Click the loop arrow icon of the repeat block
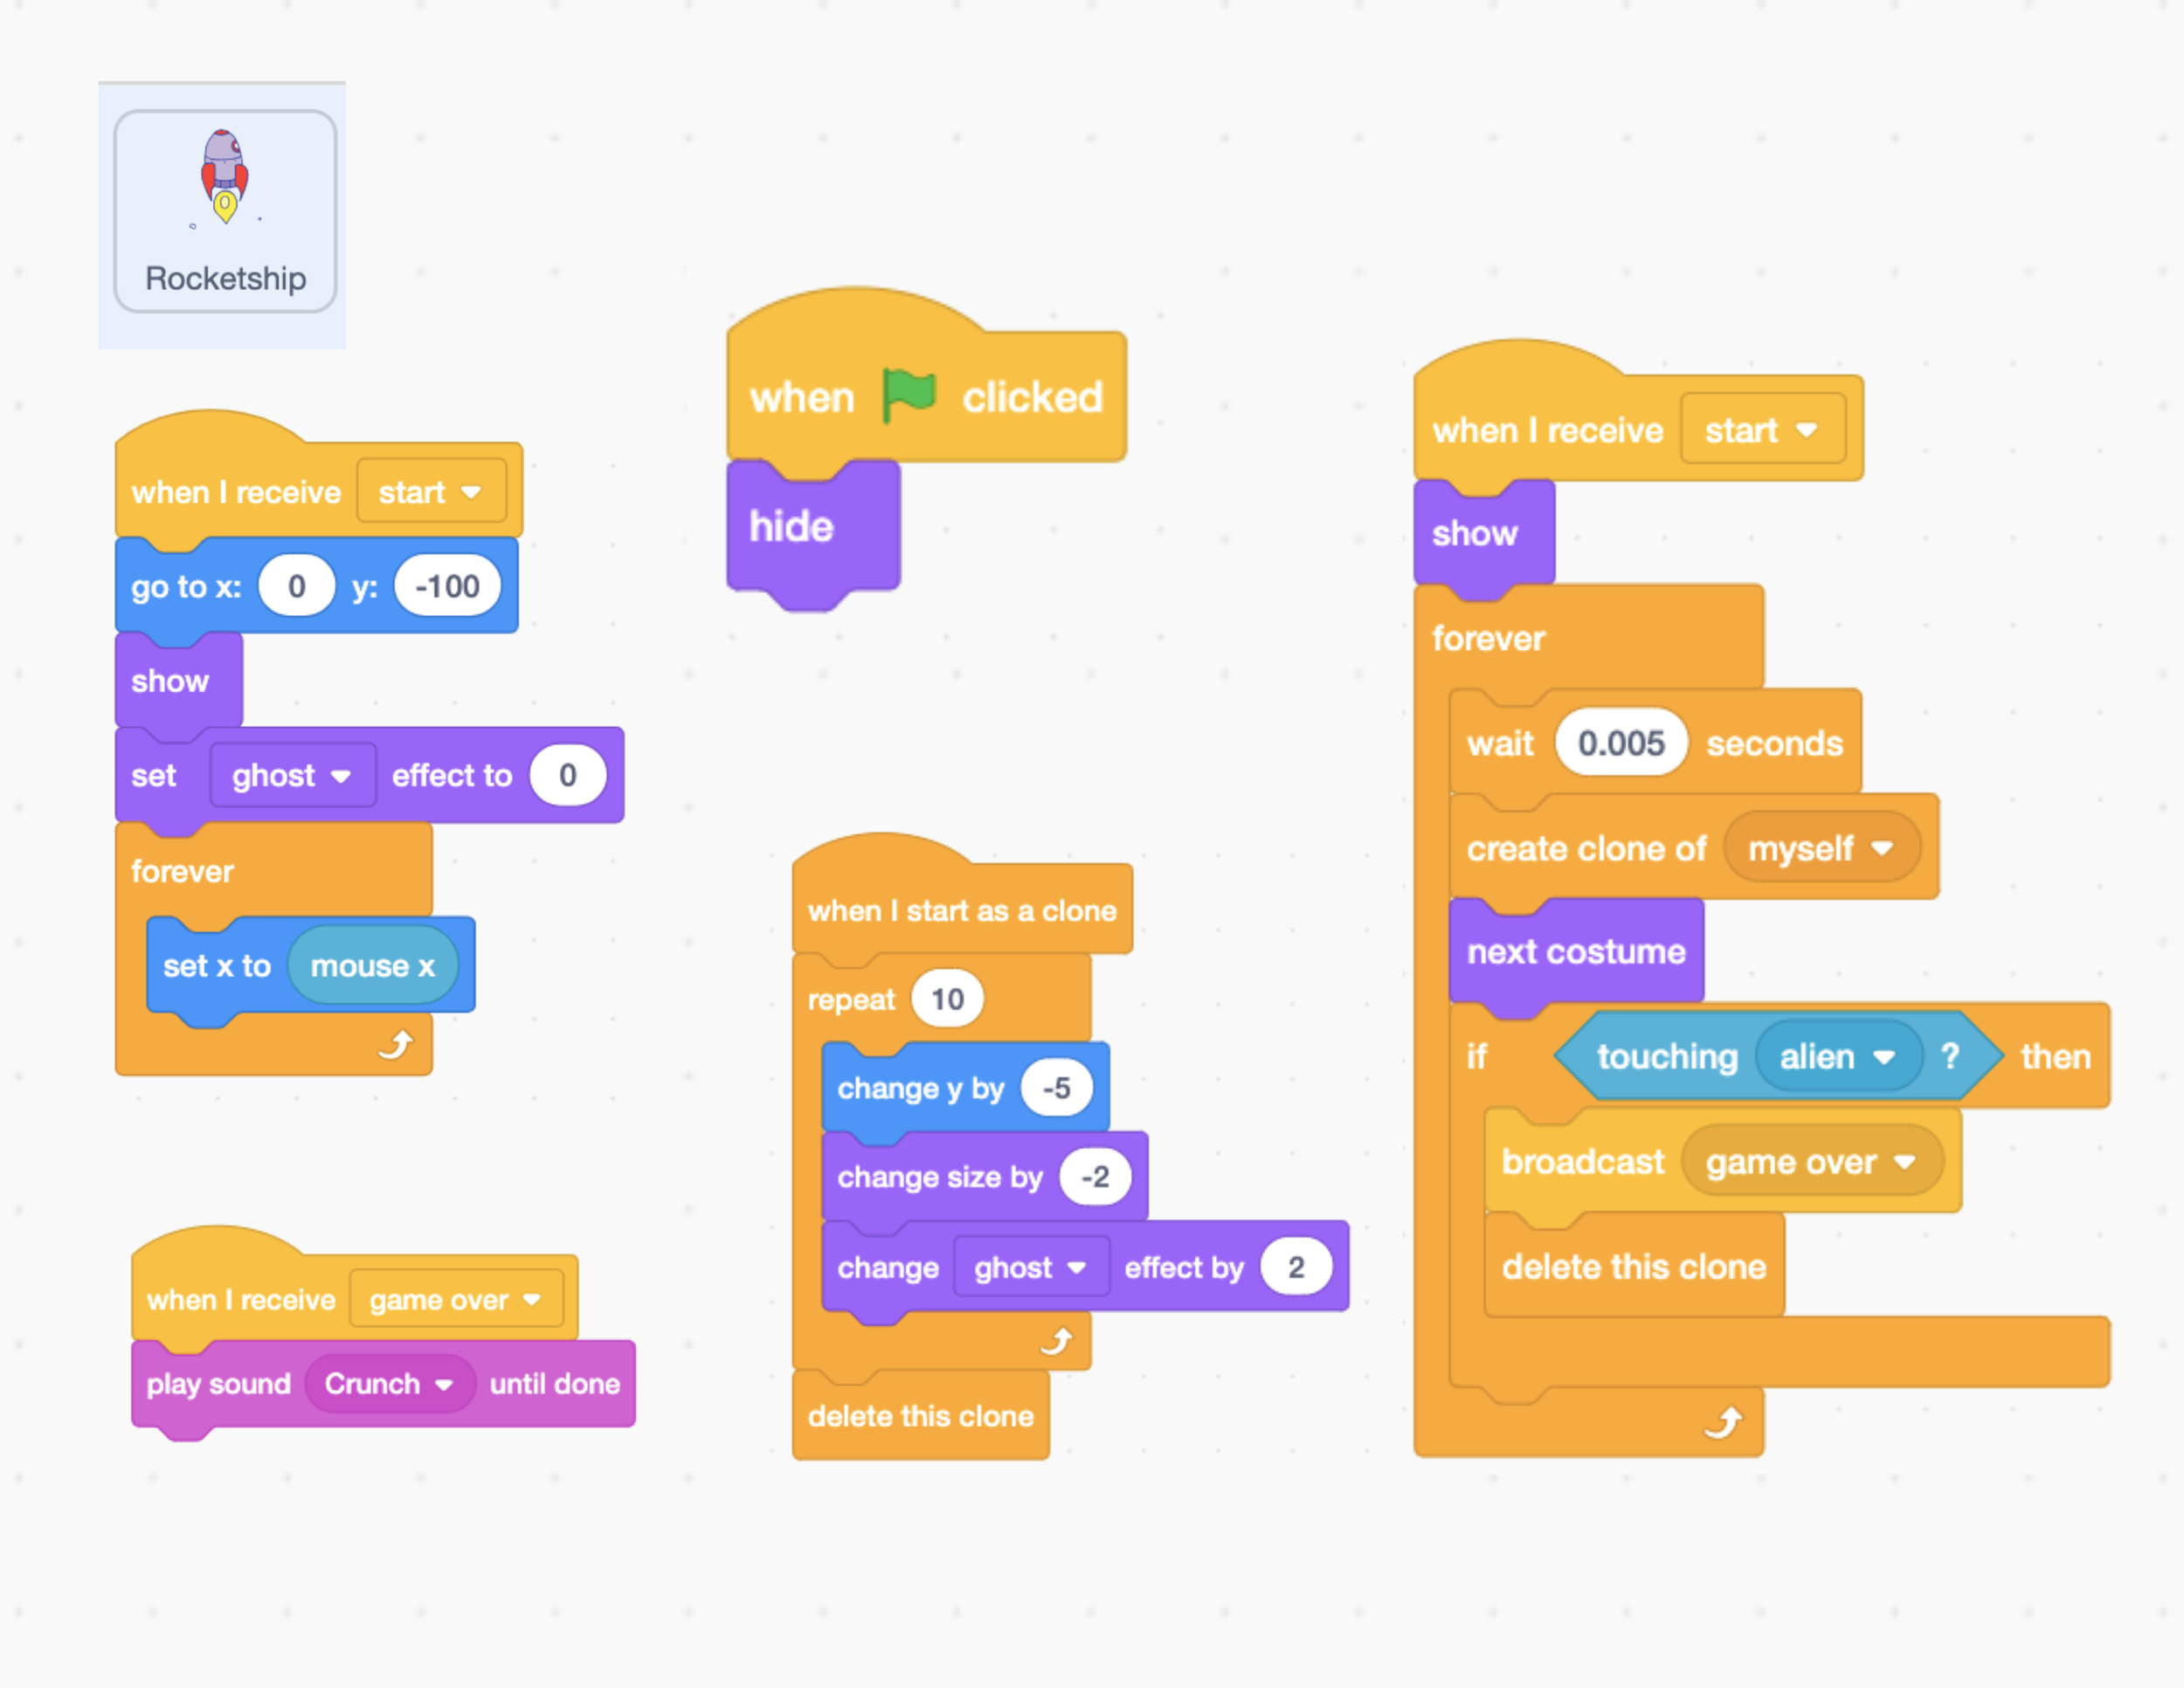This screenshot has width=2184, height=1688. [1056, 1341]
